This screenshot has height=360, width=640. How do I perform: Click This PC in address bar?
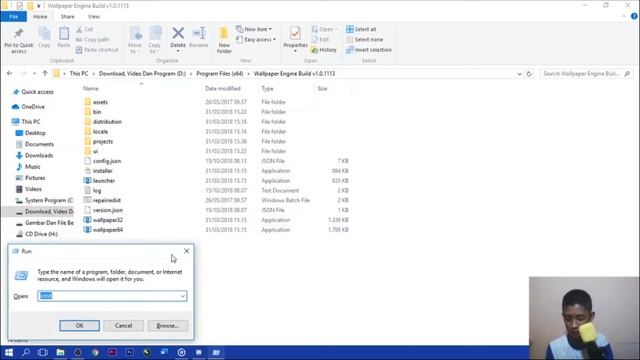(79, 74)
